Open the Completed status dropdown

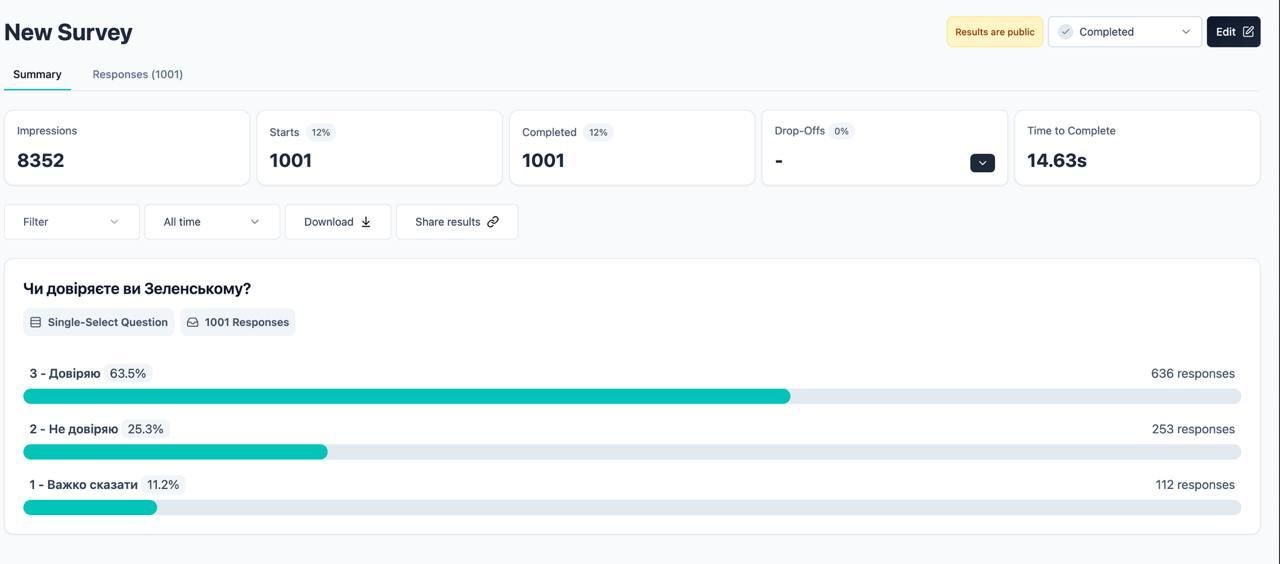(x=1124, y=32)
